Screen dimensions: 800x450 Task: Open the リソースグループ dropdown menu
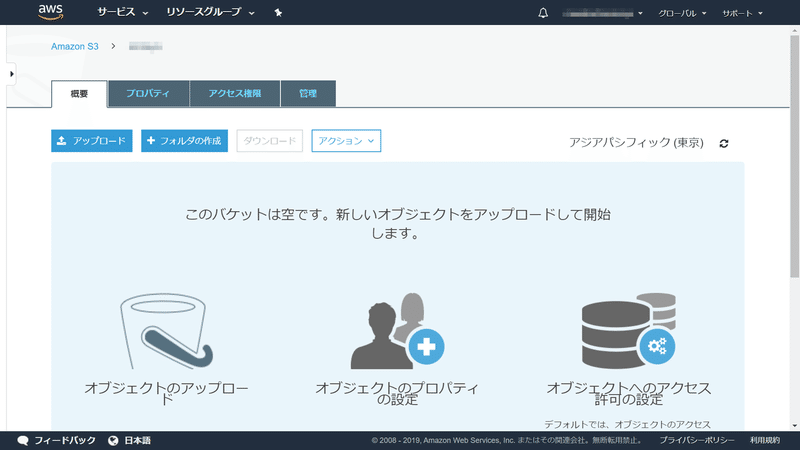click(210, 12)
